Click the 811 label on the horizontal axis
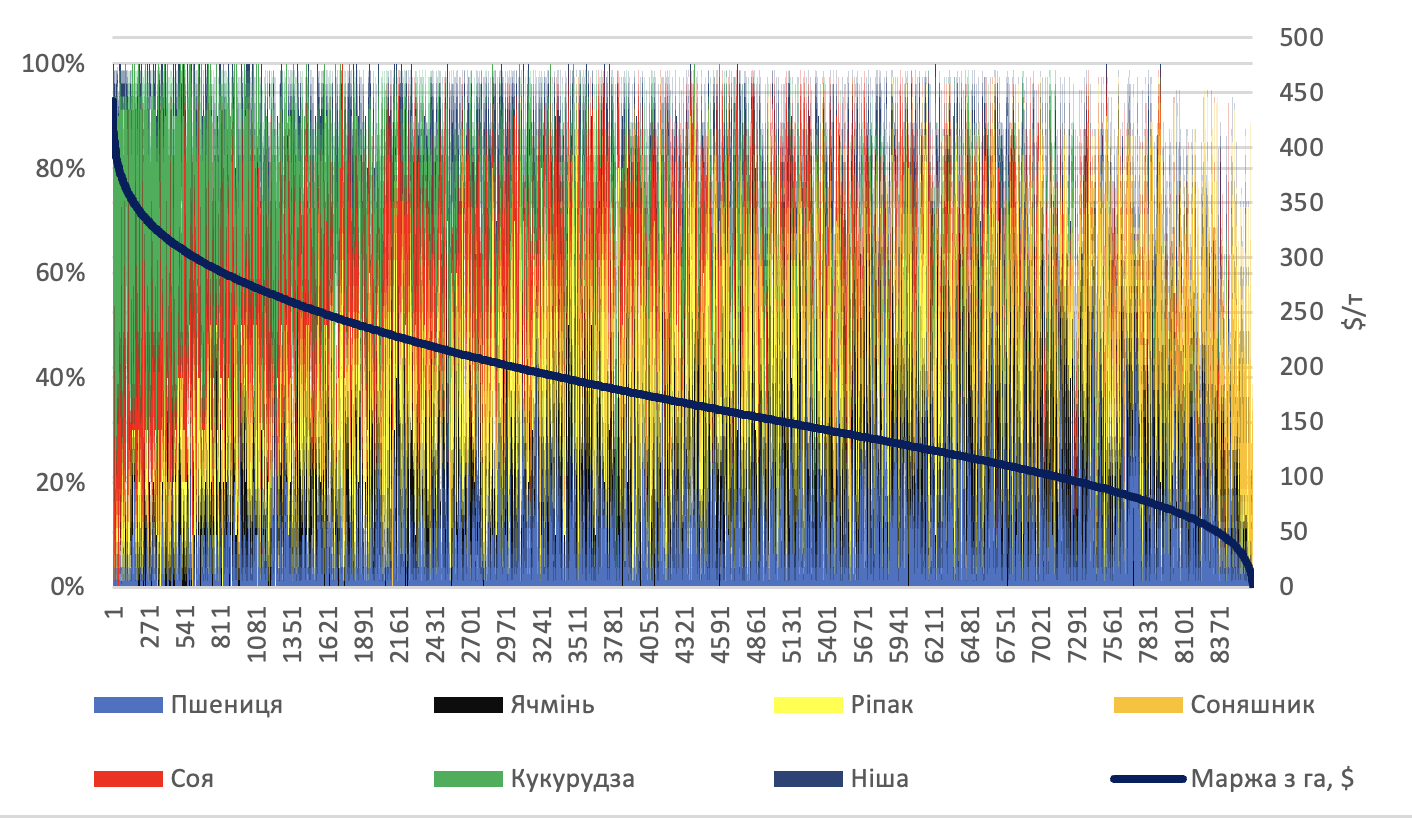 coord(221,628)
